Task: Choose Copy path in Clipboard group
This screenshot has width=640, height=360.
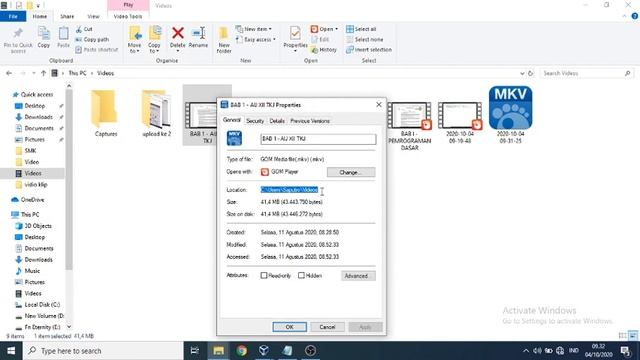Action: [x=92, y=40]
